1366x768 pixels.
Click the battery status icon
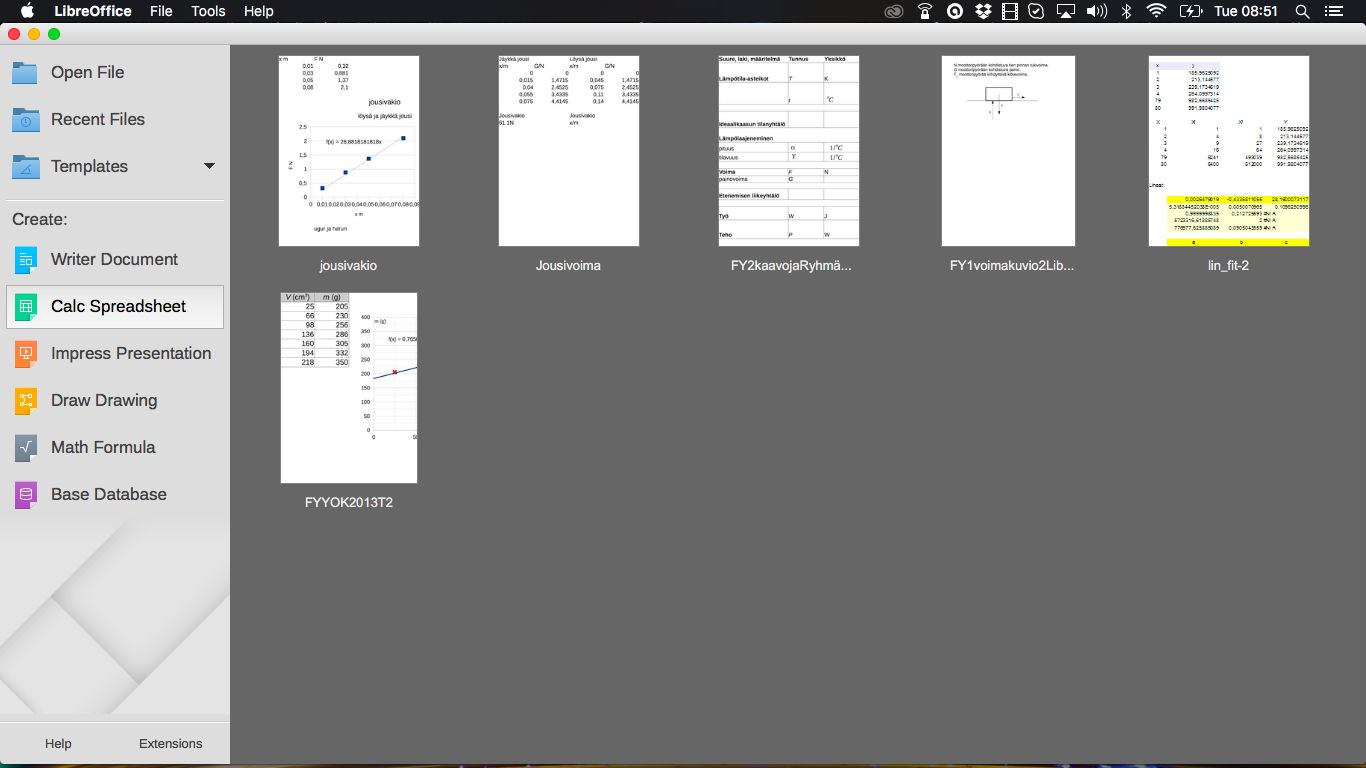(1191, 11)
